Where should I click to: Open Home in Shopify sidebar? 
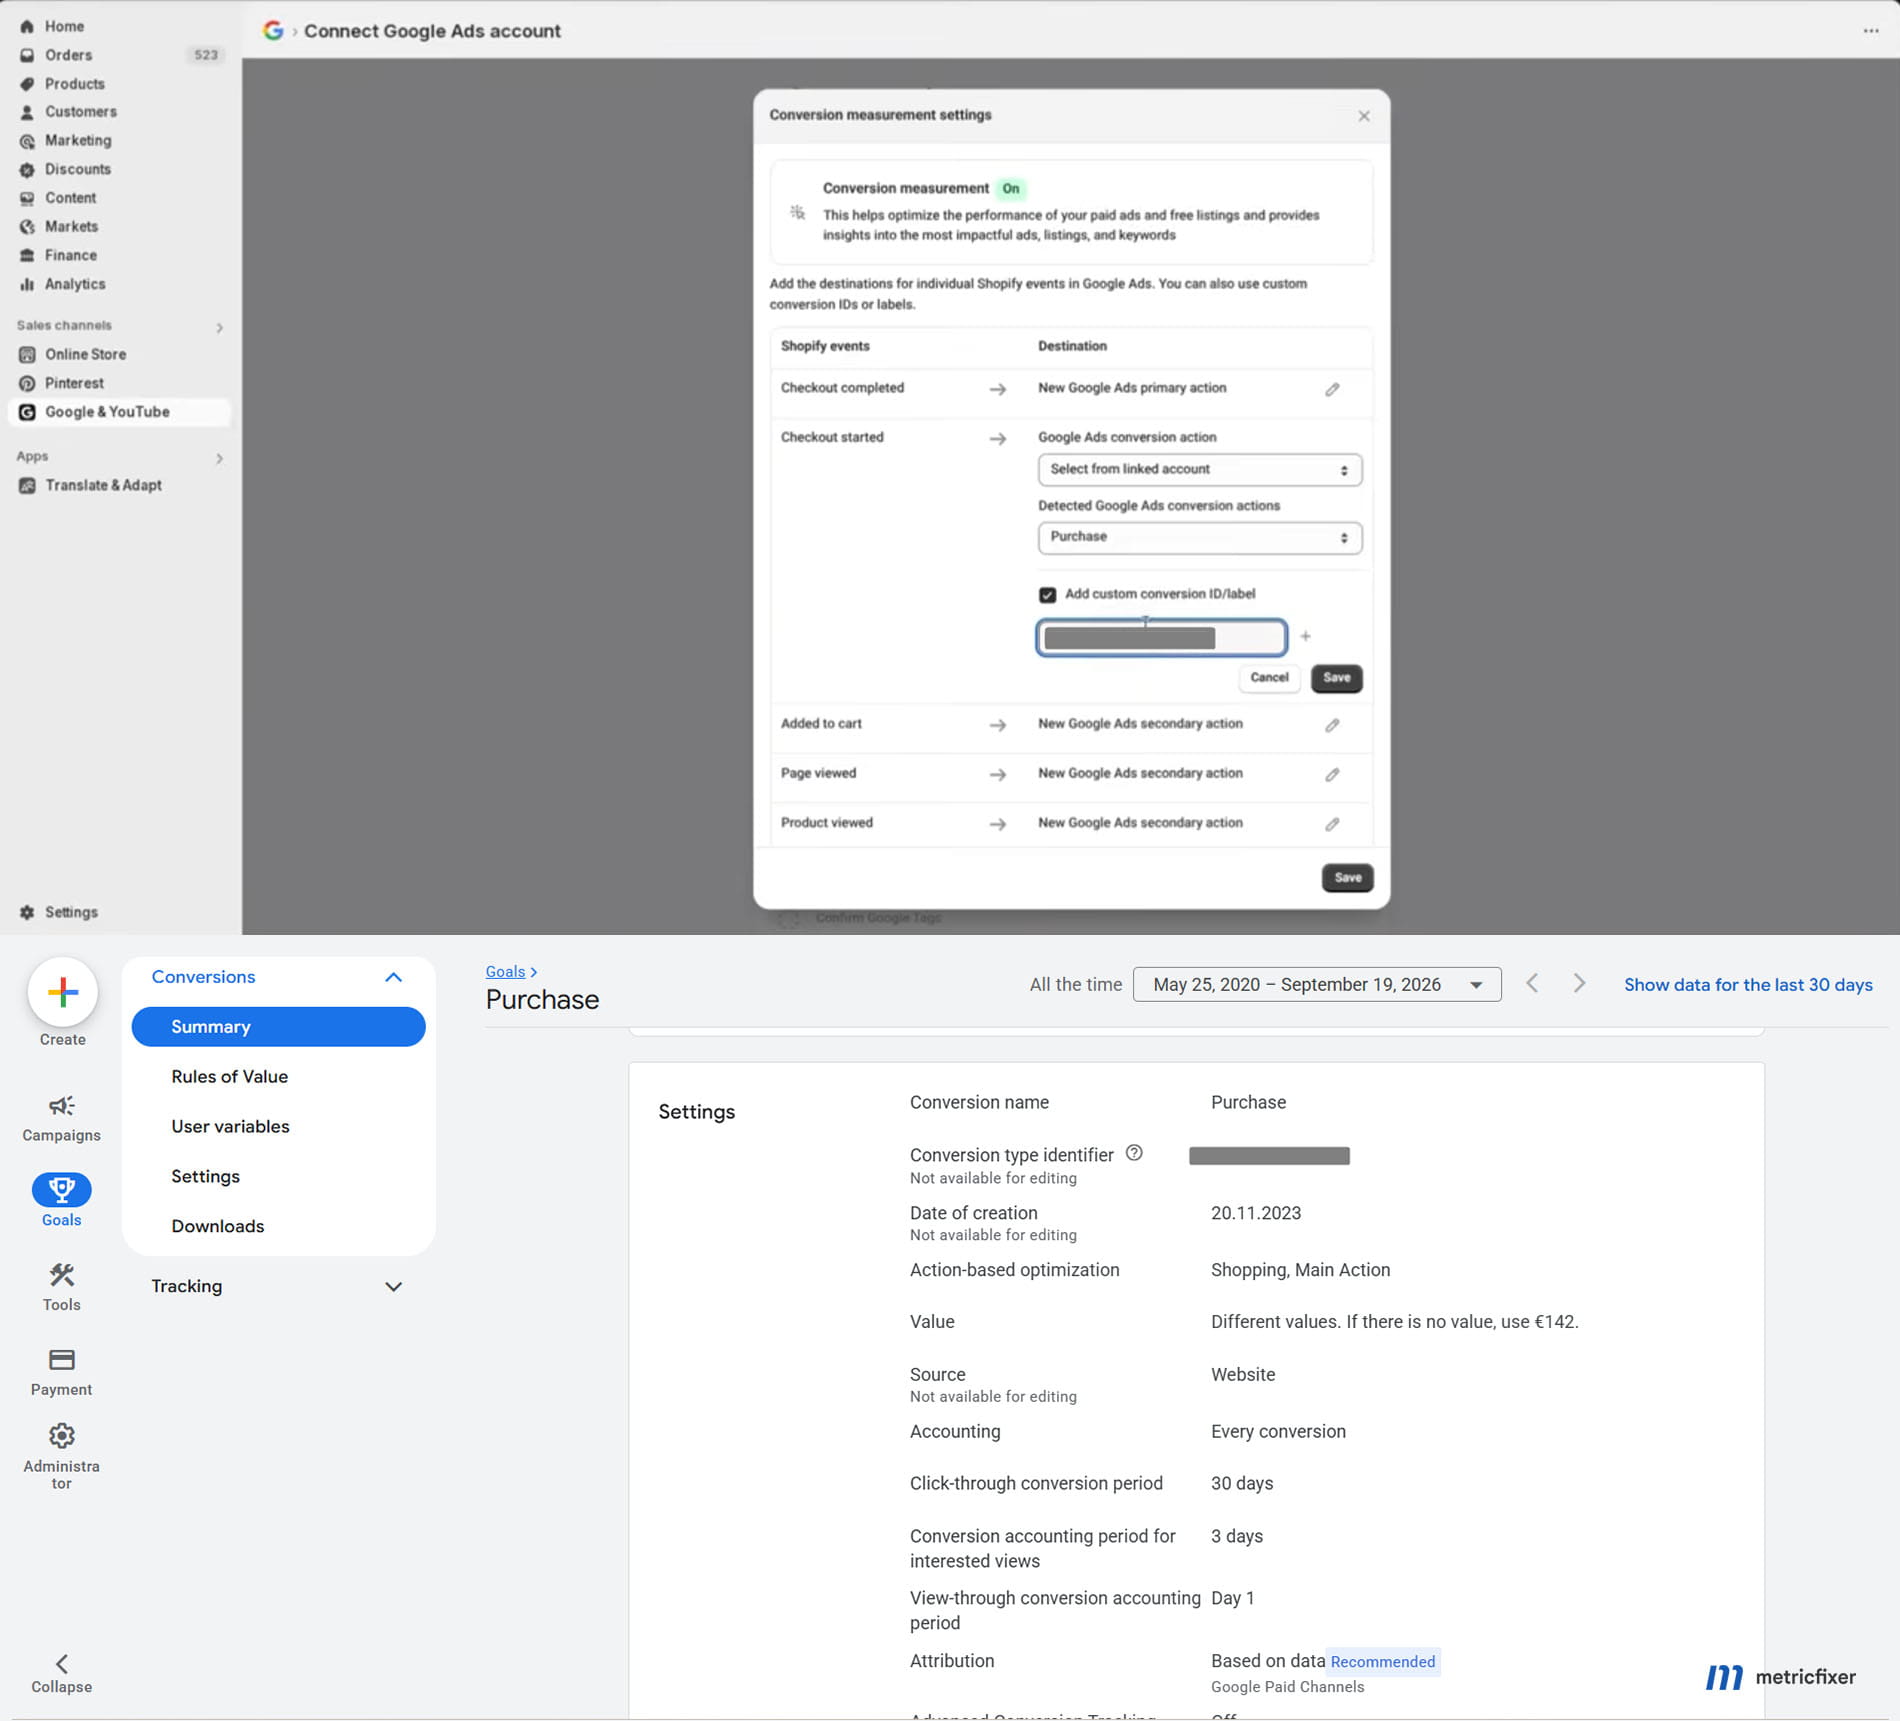coord(64,26)
